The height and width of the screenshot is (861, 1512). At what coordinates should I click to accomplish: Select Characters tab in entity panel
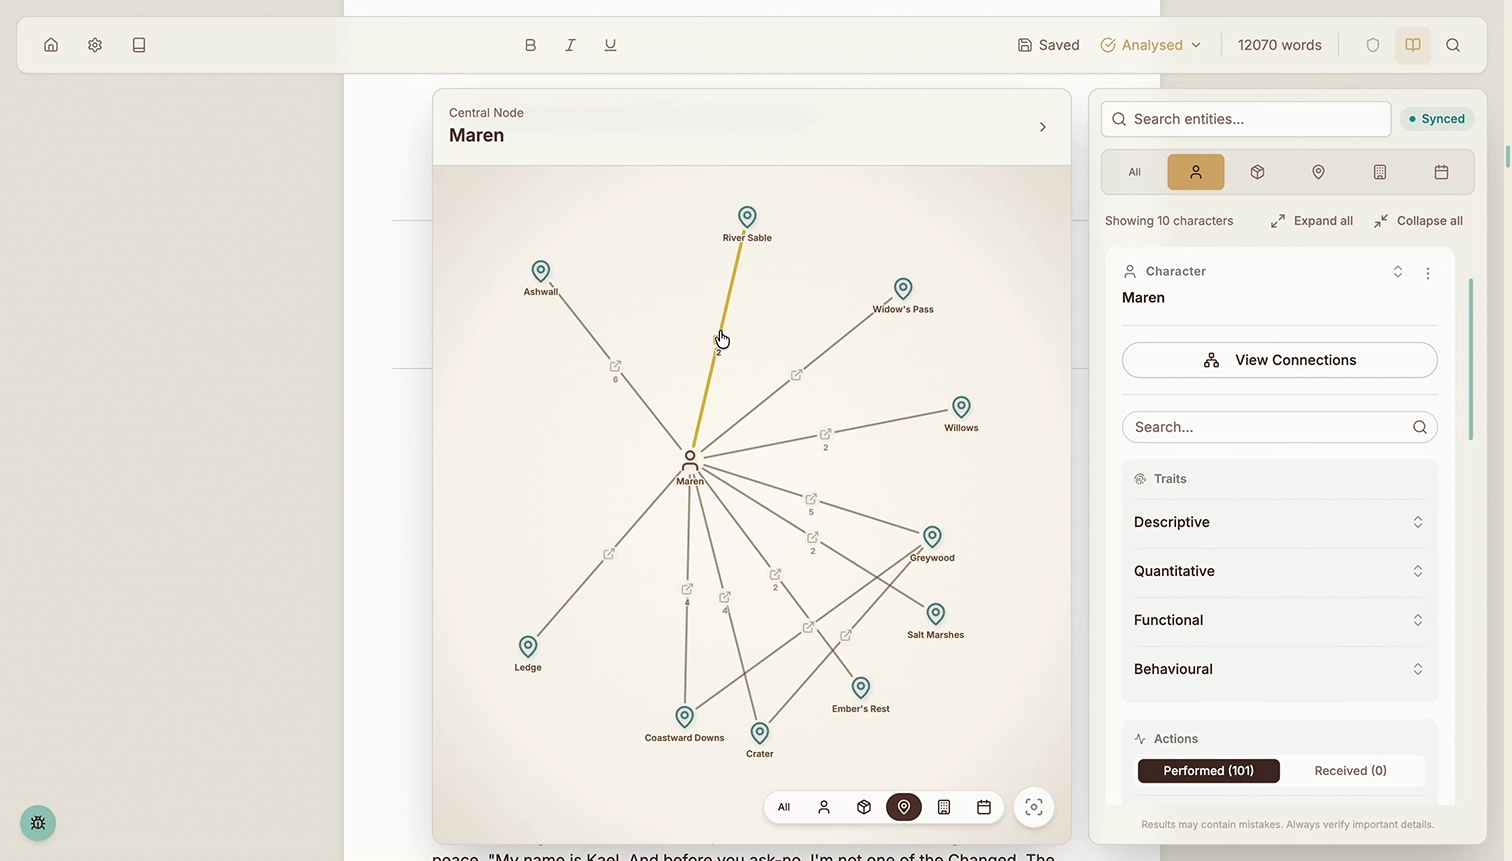[x=1196, y=172]
